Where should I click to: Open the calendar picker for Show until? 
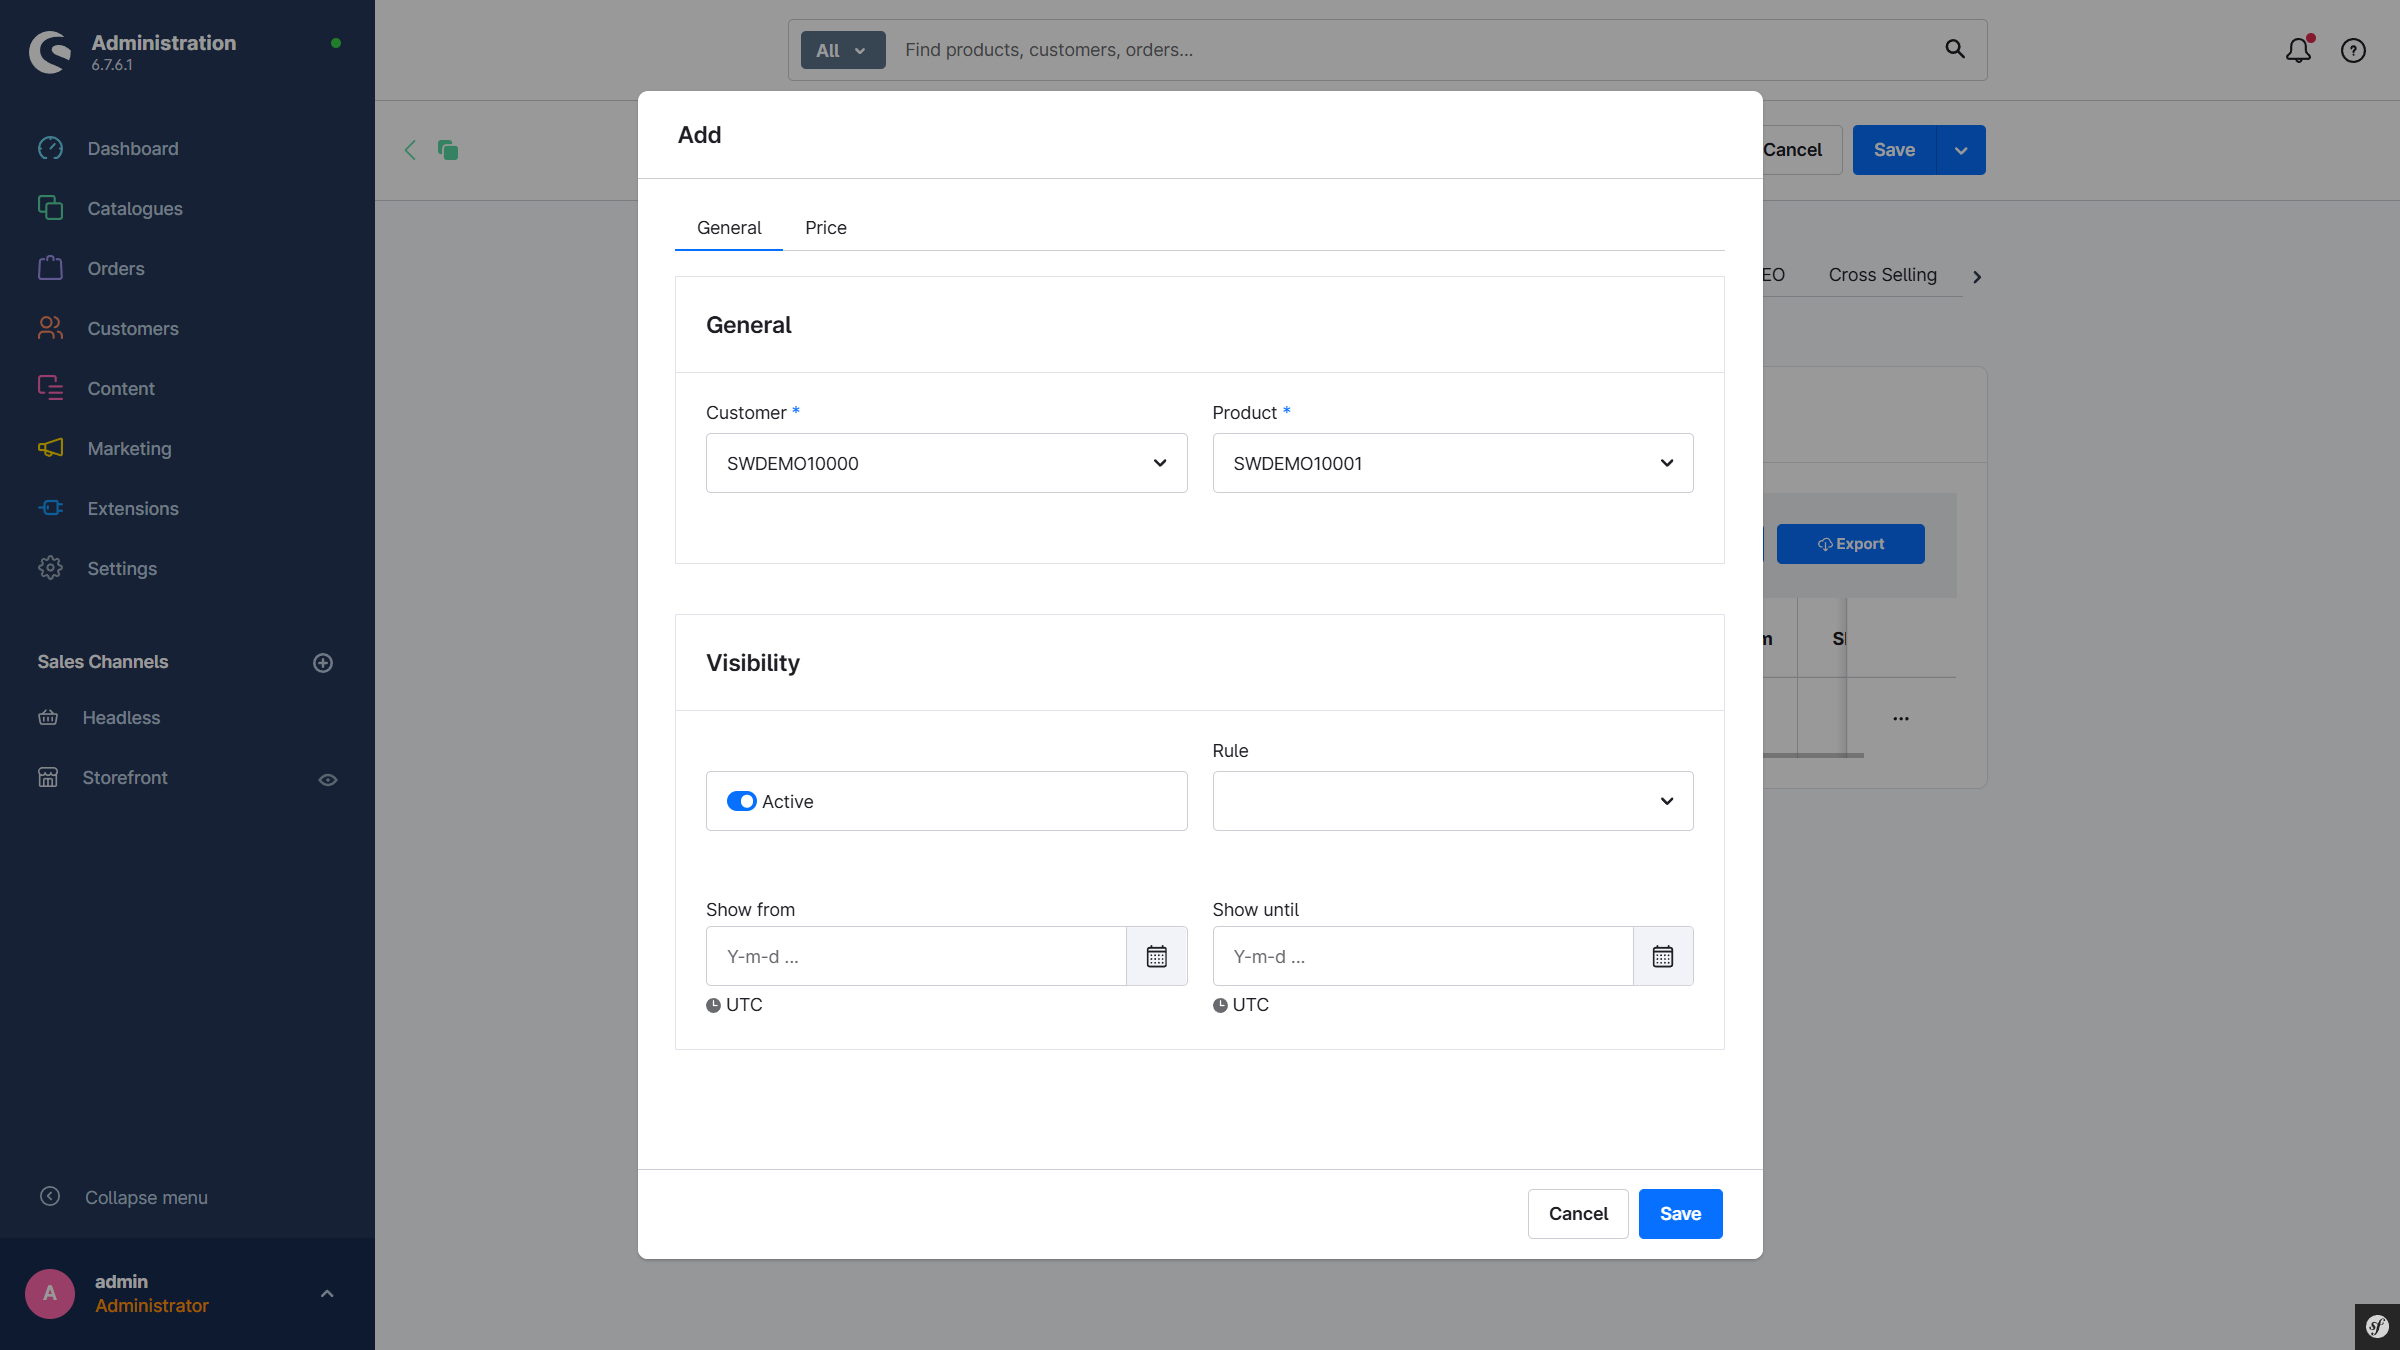tap(1663, 956)
